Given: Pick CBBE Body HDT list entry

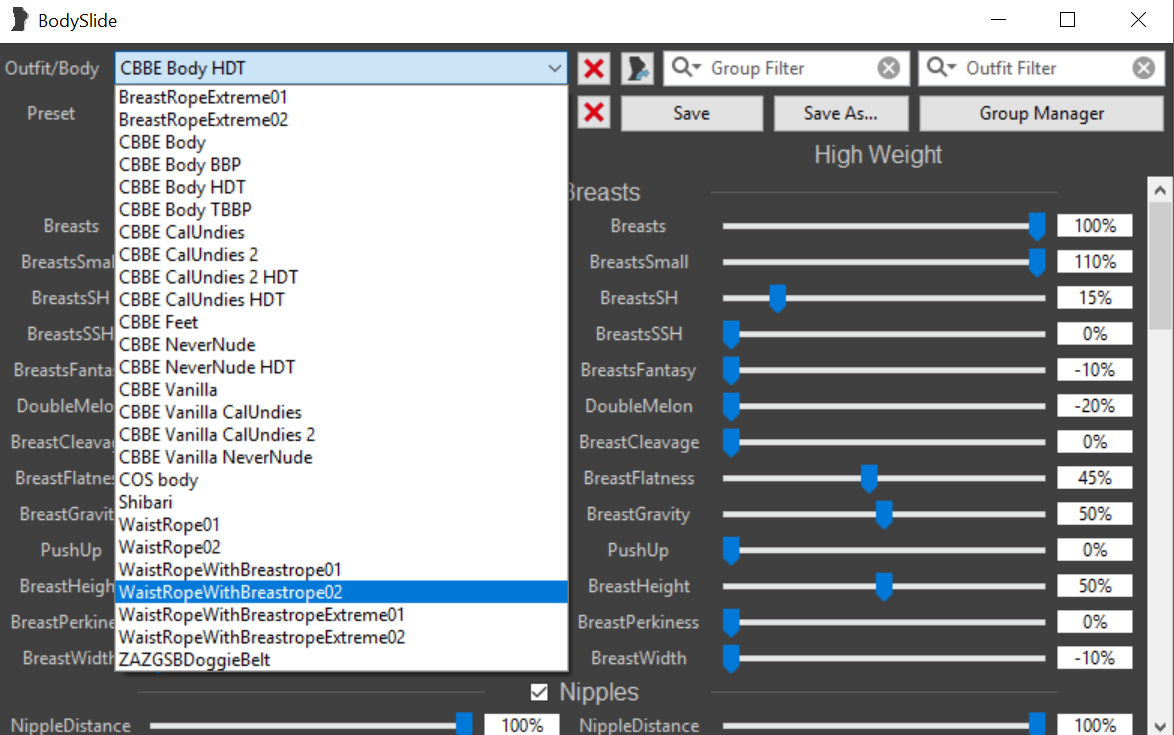Looking at the screenshot, I should 341,187.
